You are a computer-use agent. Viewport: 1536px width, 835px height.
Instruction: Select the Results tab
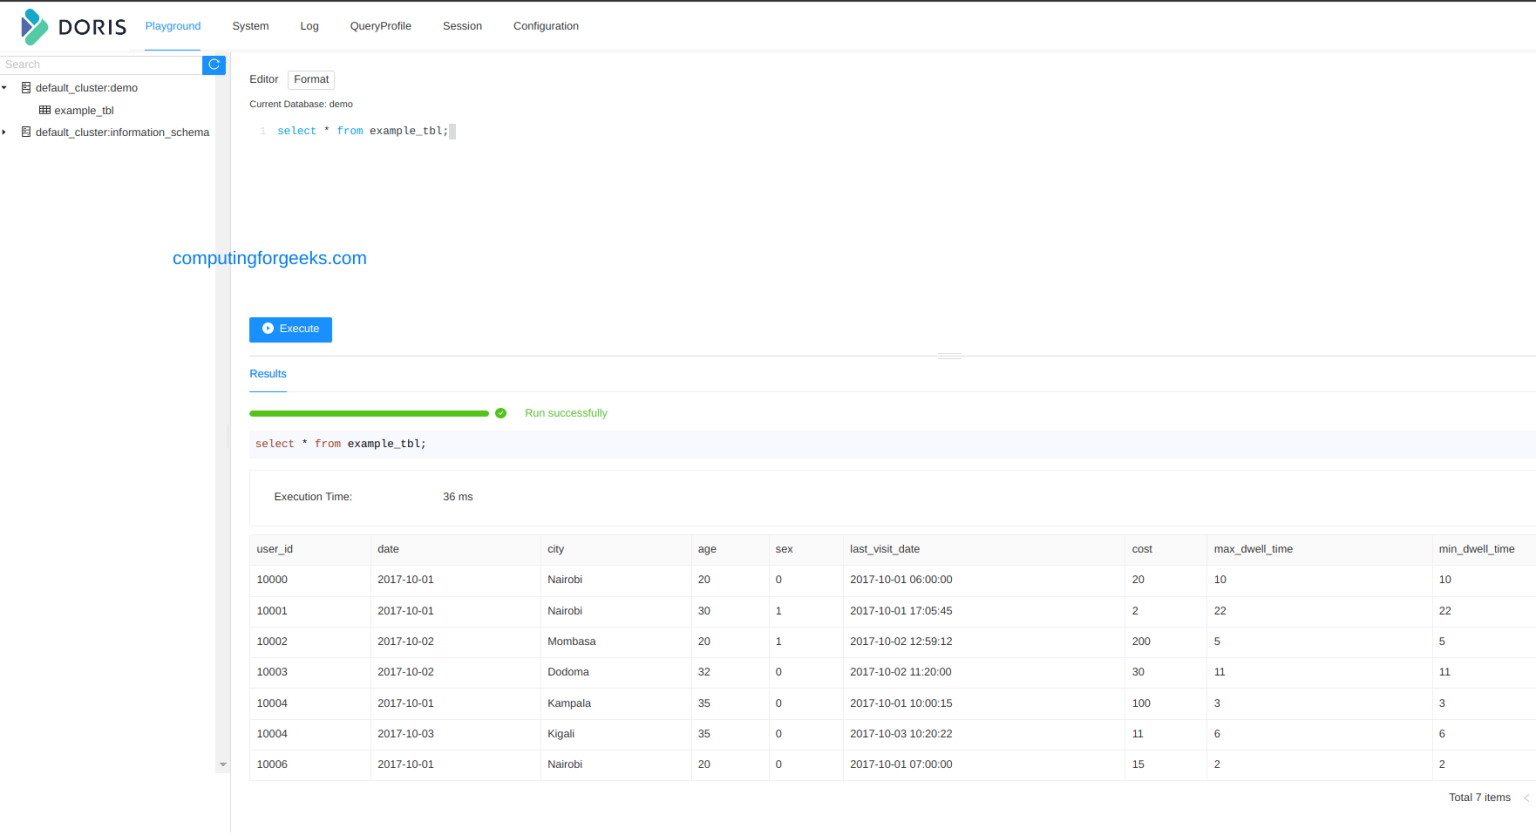pos(267,373)
